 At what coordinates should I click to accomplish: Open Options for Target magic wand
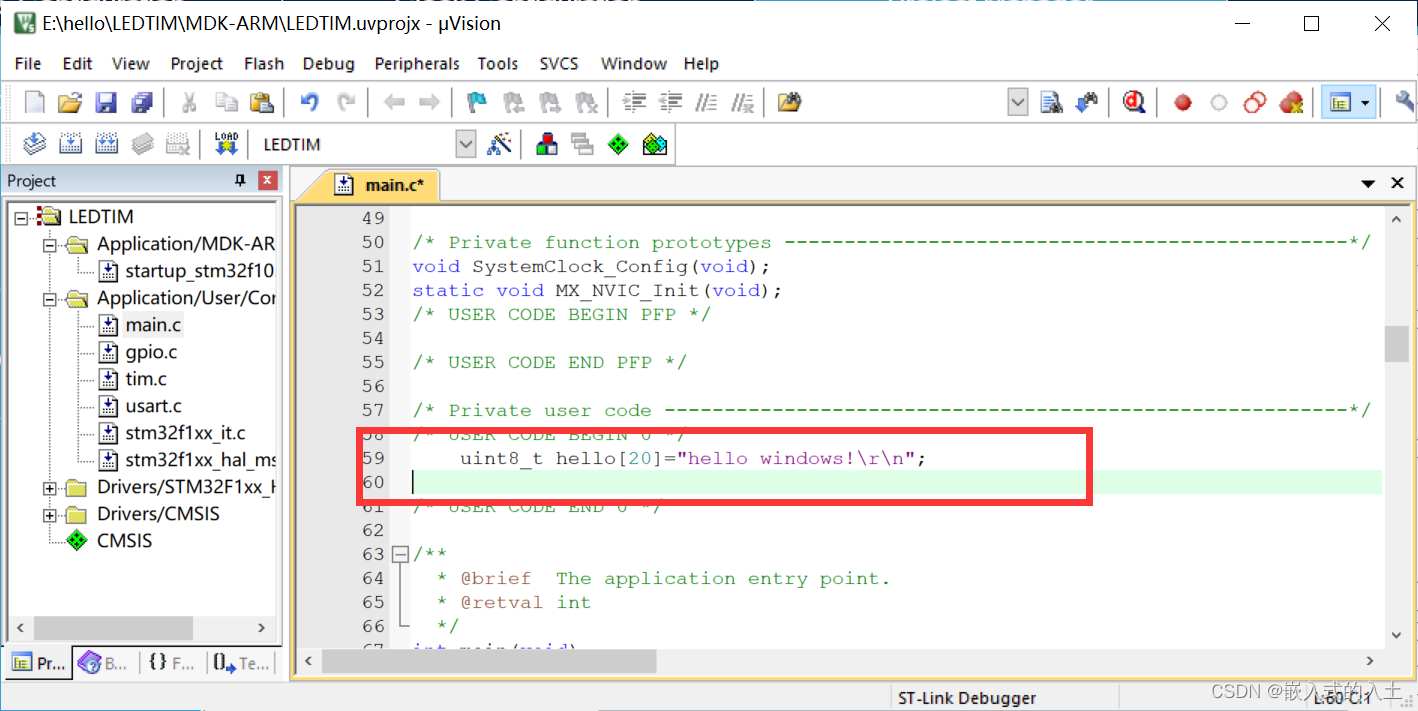tap(500, 144)
